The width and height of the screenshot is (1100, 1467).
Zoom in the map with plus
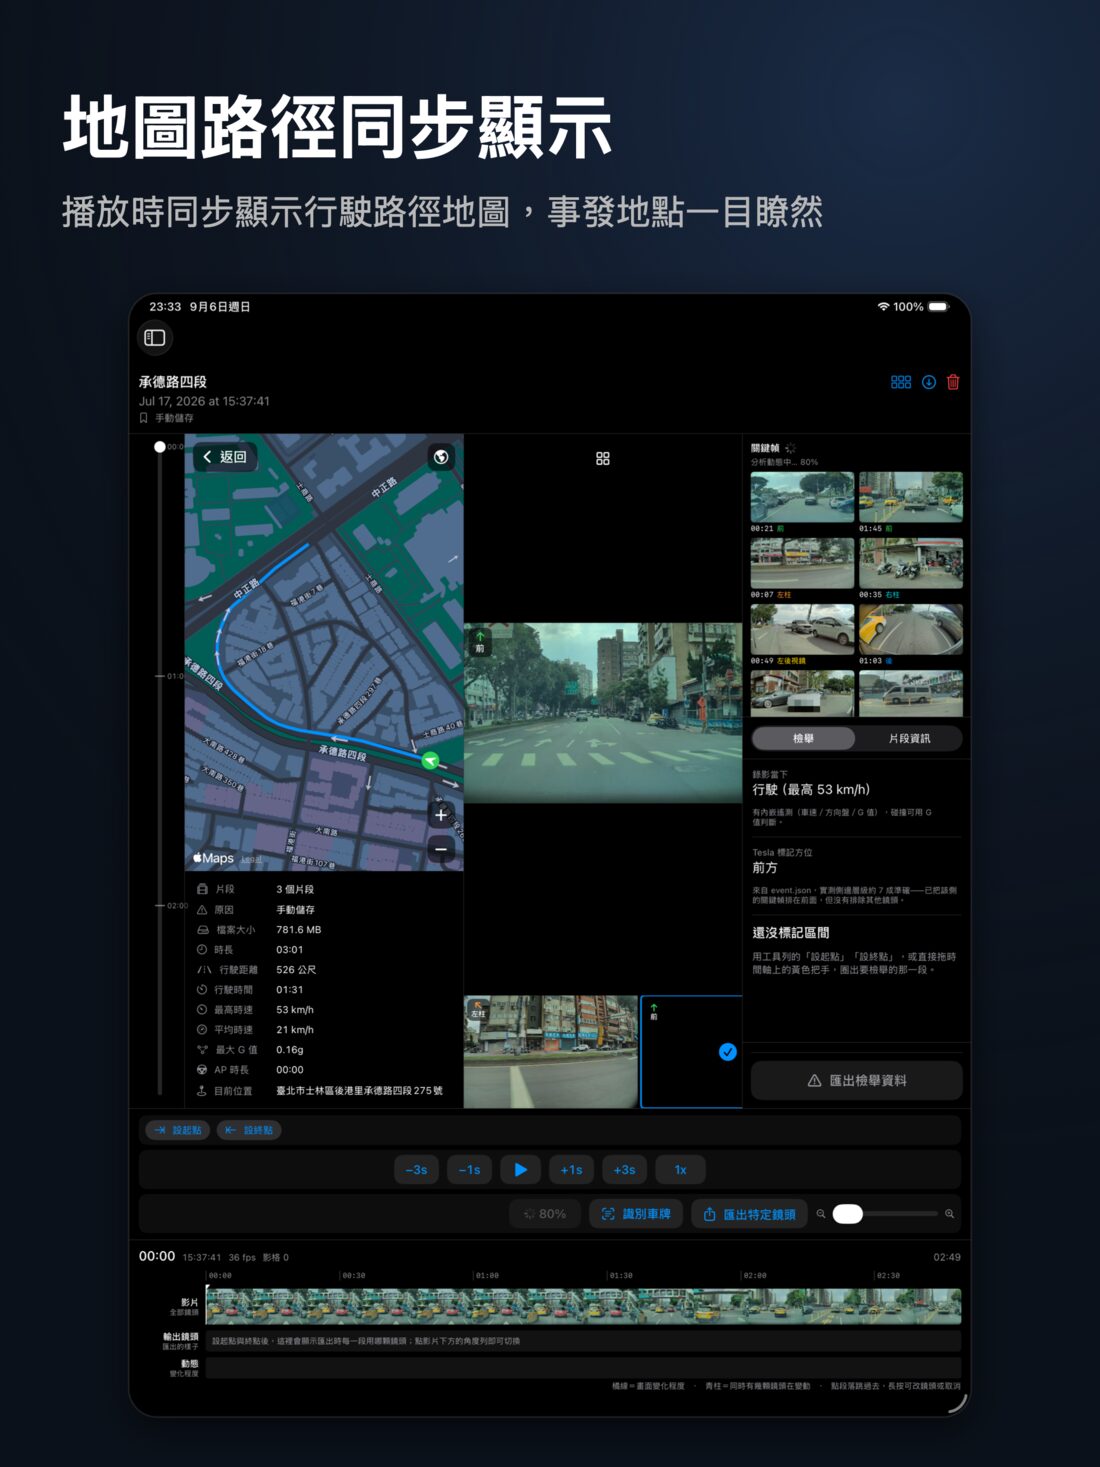coord(441,815)
